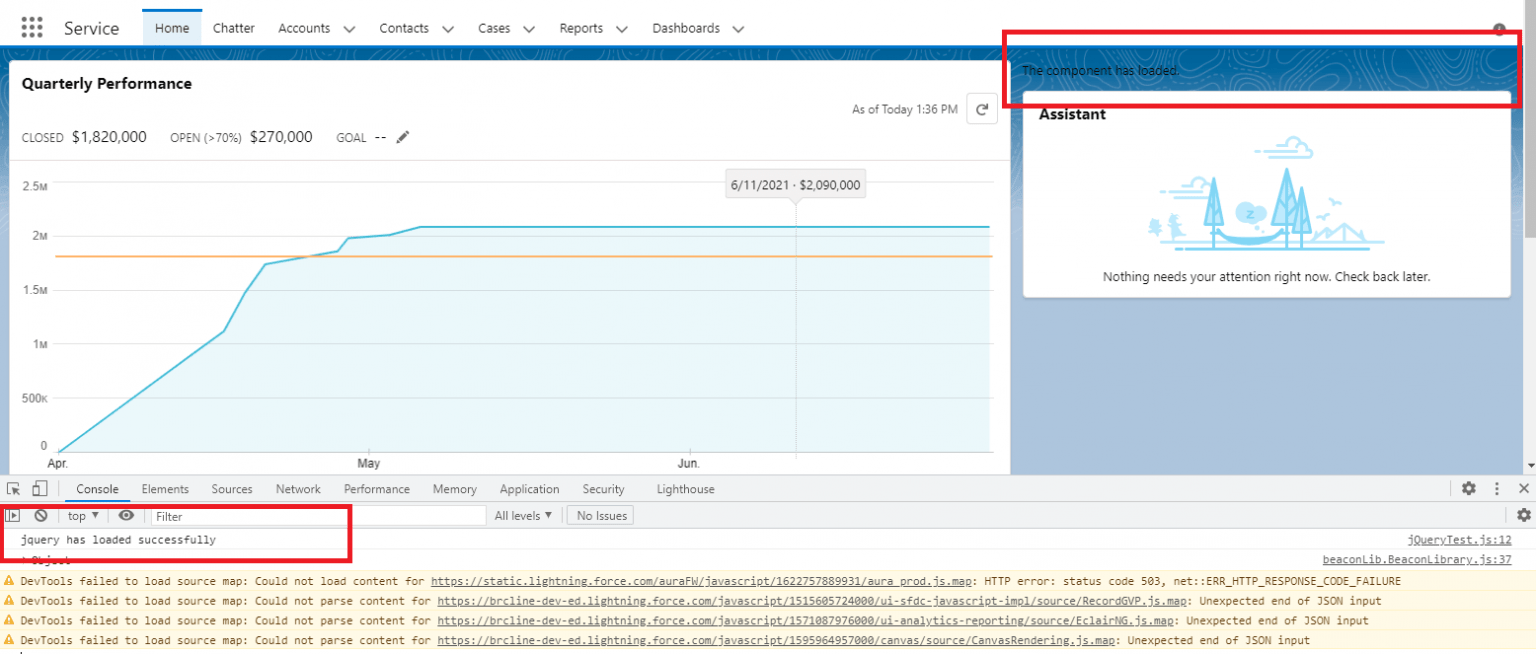
Task: Open the top JavaScript context dropdown
Action: pos(83,516)
